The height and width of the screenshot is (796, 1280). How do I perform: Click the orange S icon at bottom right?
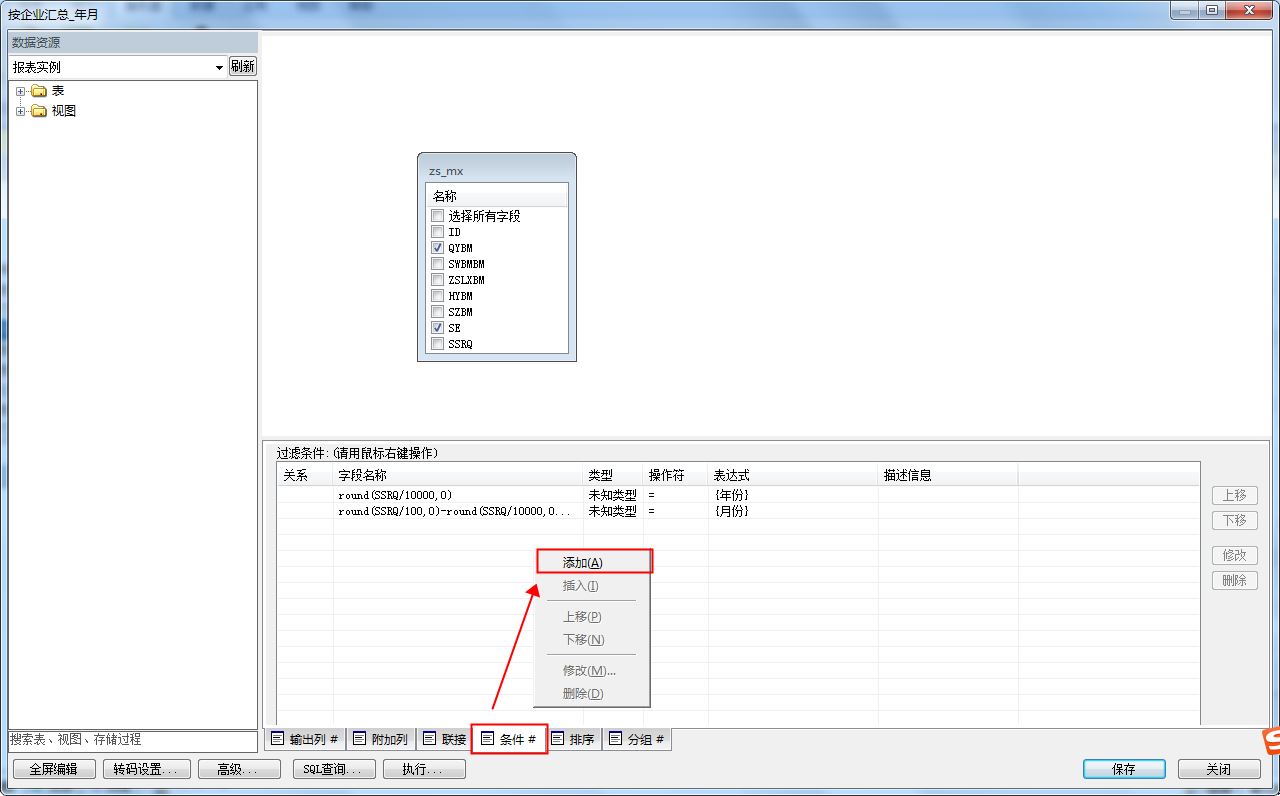pos(1272,741)
